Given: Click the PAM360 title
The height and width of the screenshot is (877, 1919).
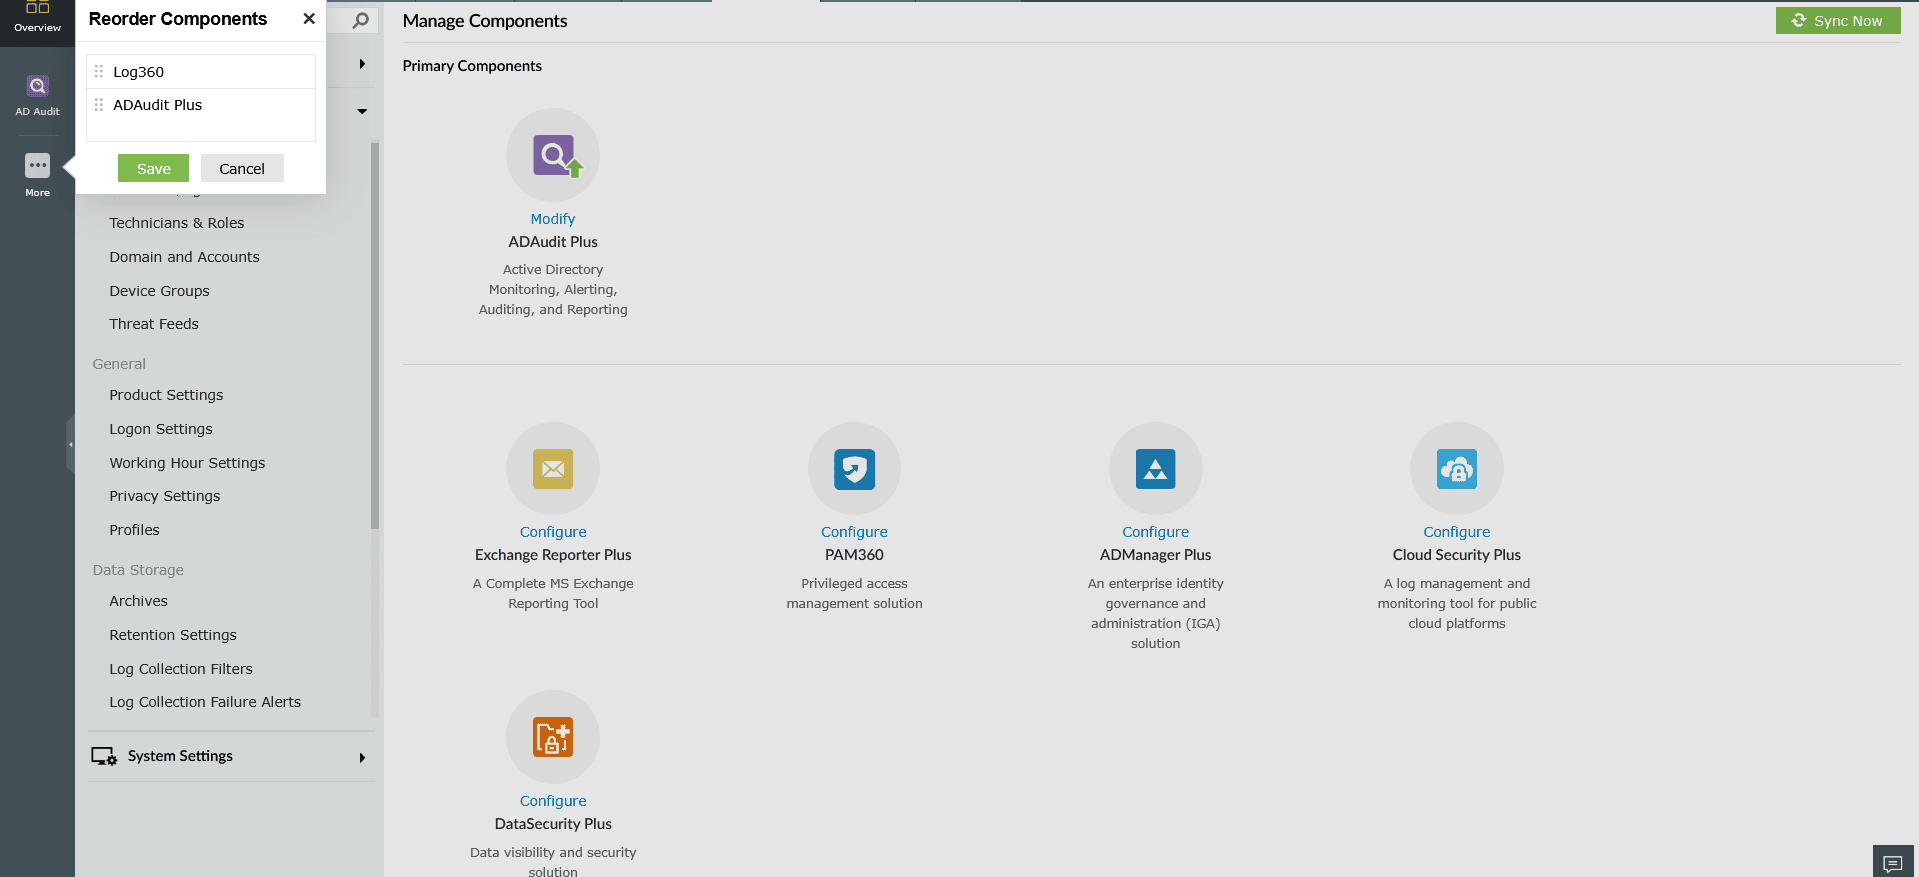Looking at the screenshot, I should coord(854,555).
